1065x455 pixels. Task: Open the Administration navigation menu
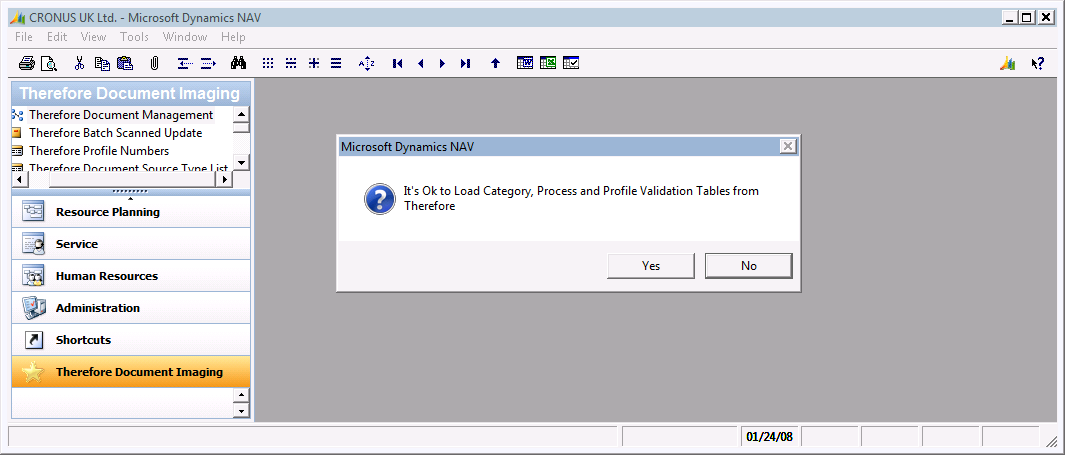pyautogui.click(x=131, y=308)
